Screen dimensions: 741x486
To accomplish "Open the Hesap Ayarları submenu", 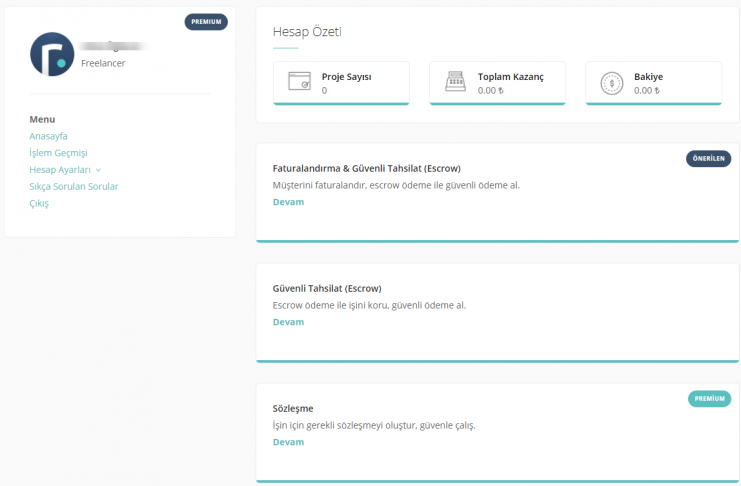I will 60,170.
